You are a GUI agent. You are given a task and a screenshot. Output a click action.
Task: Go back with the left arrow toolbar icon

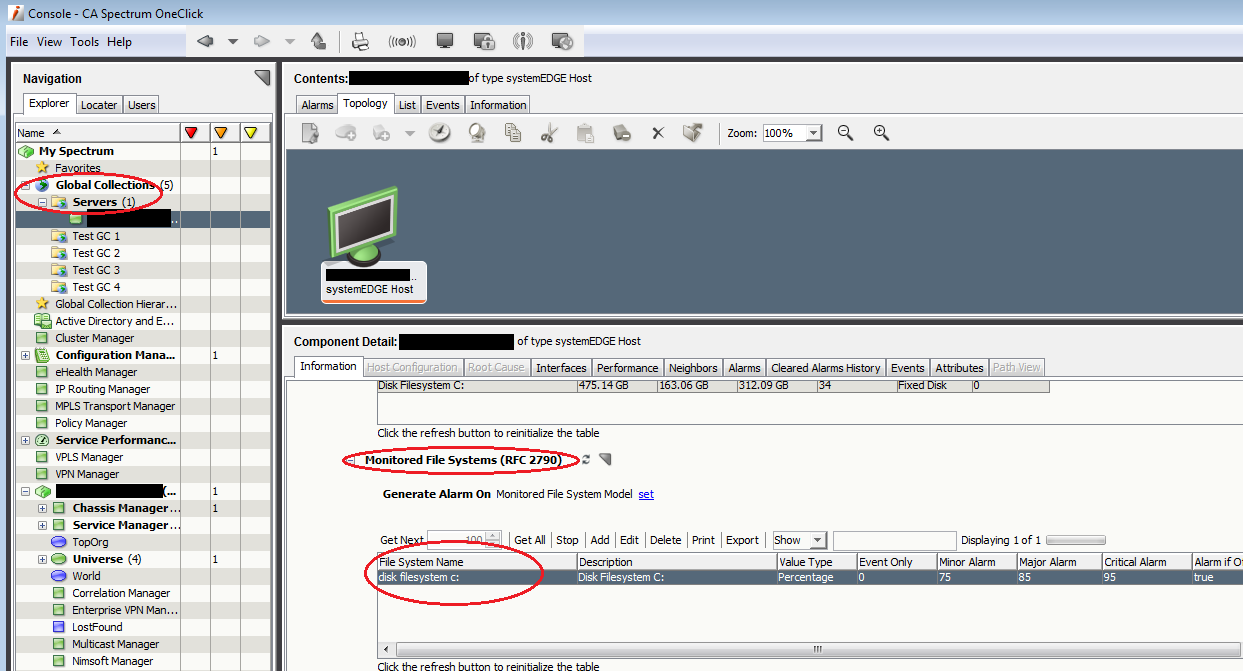click(205, 41)
